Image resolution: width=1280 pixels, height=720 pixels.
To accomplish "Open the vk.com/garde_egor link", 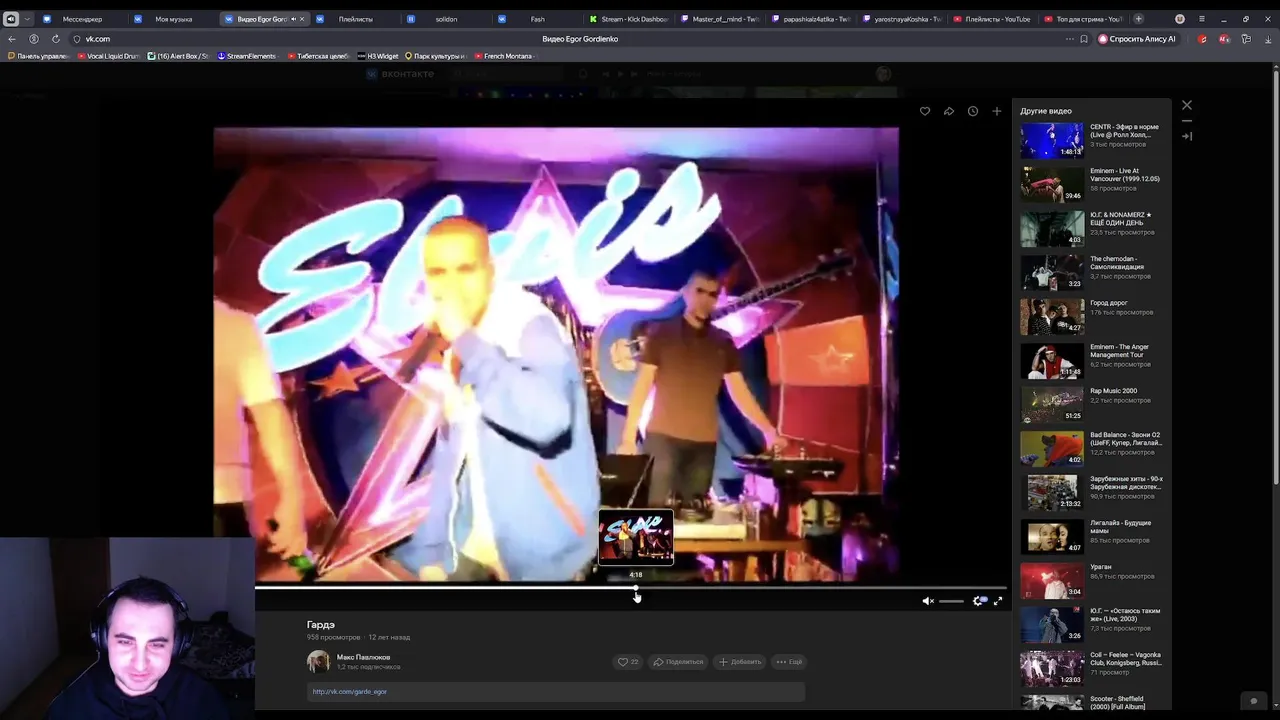I will (349, 691).
